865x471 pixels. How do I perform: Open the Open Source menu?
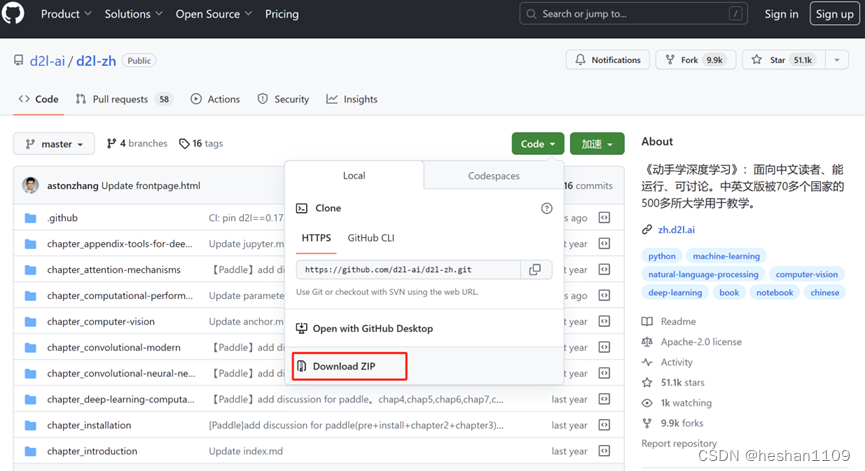coord(213,14)
